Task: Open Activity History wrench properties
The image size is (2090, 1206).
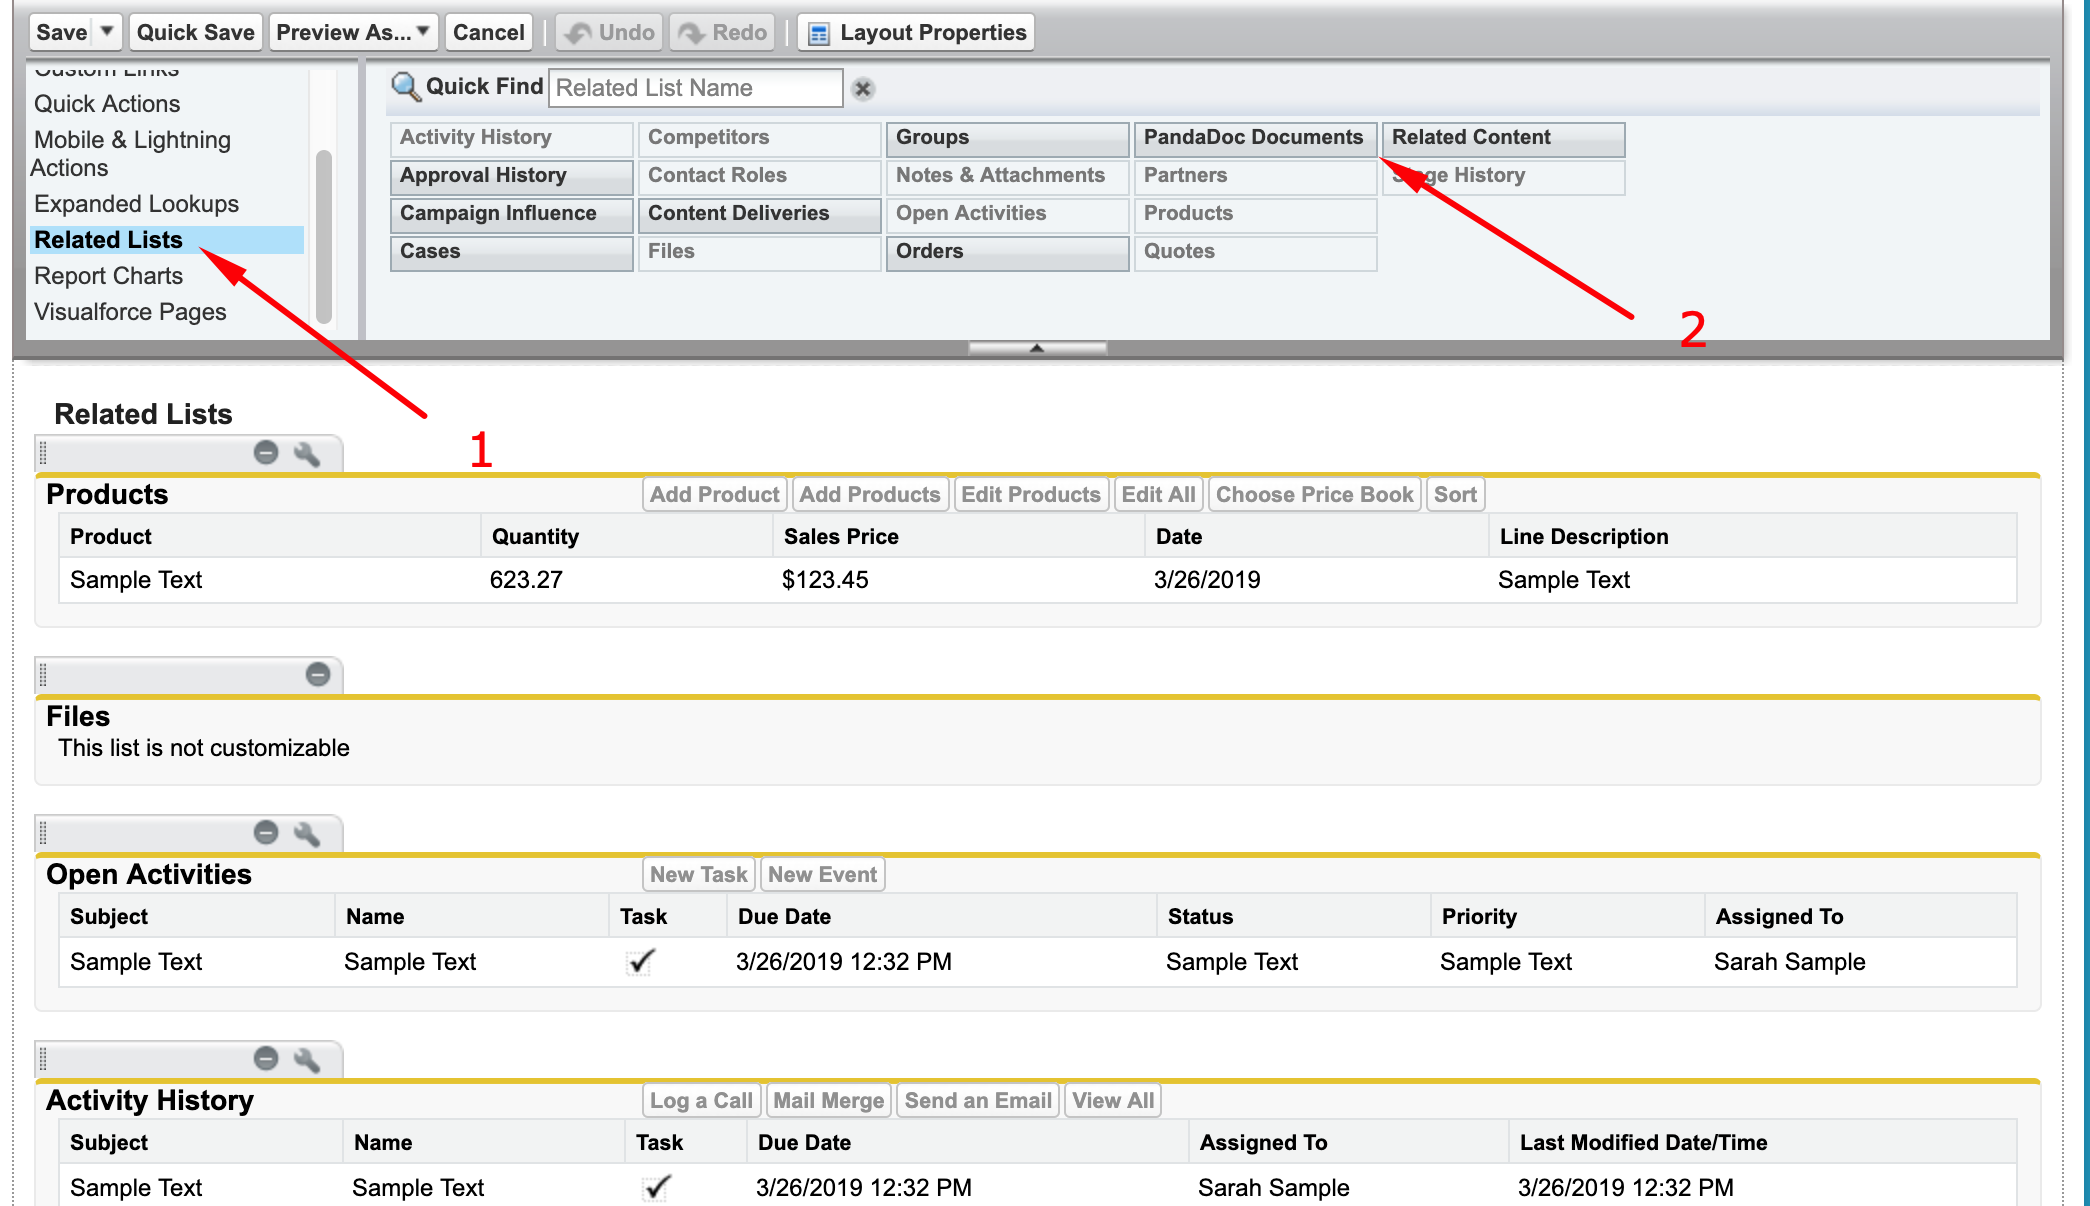Action: click(x=307, y=1059)
